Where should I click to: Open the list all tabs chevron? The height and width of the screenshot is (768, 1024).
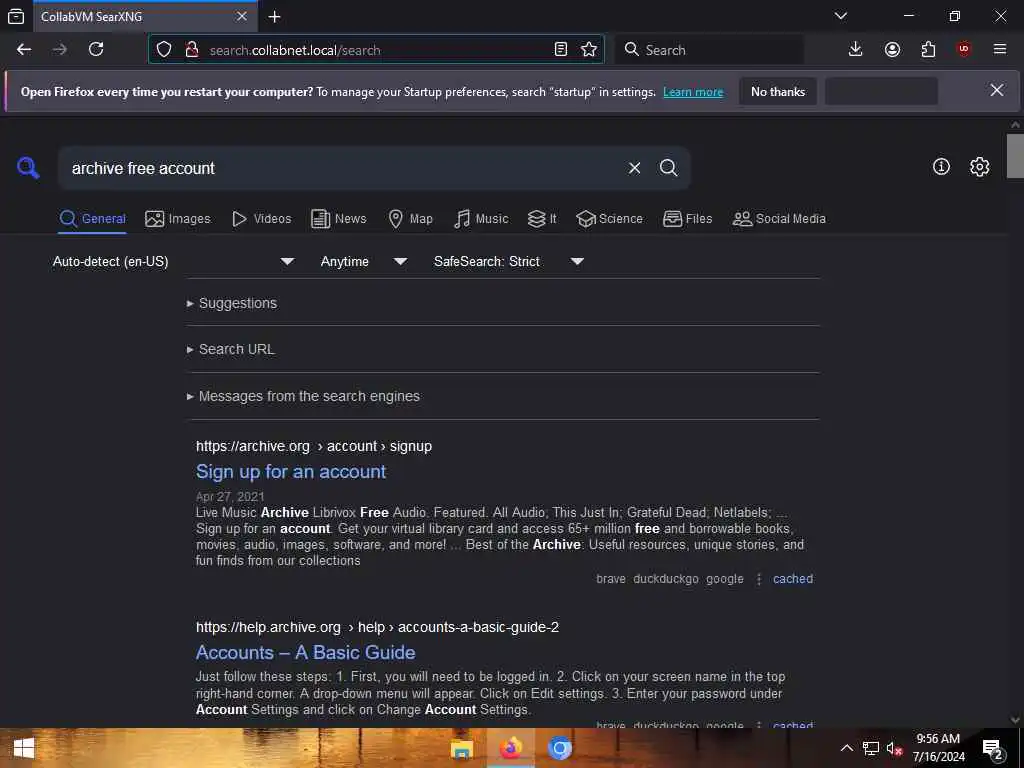(x=841, y=16)
